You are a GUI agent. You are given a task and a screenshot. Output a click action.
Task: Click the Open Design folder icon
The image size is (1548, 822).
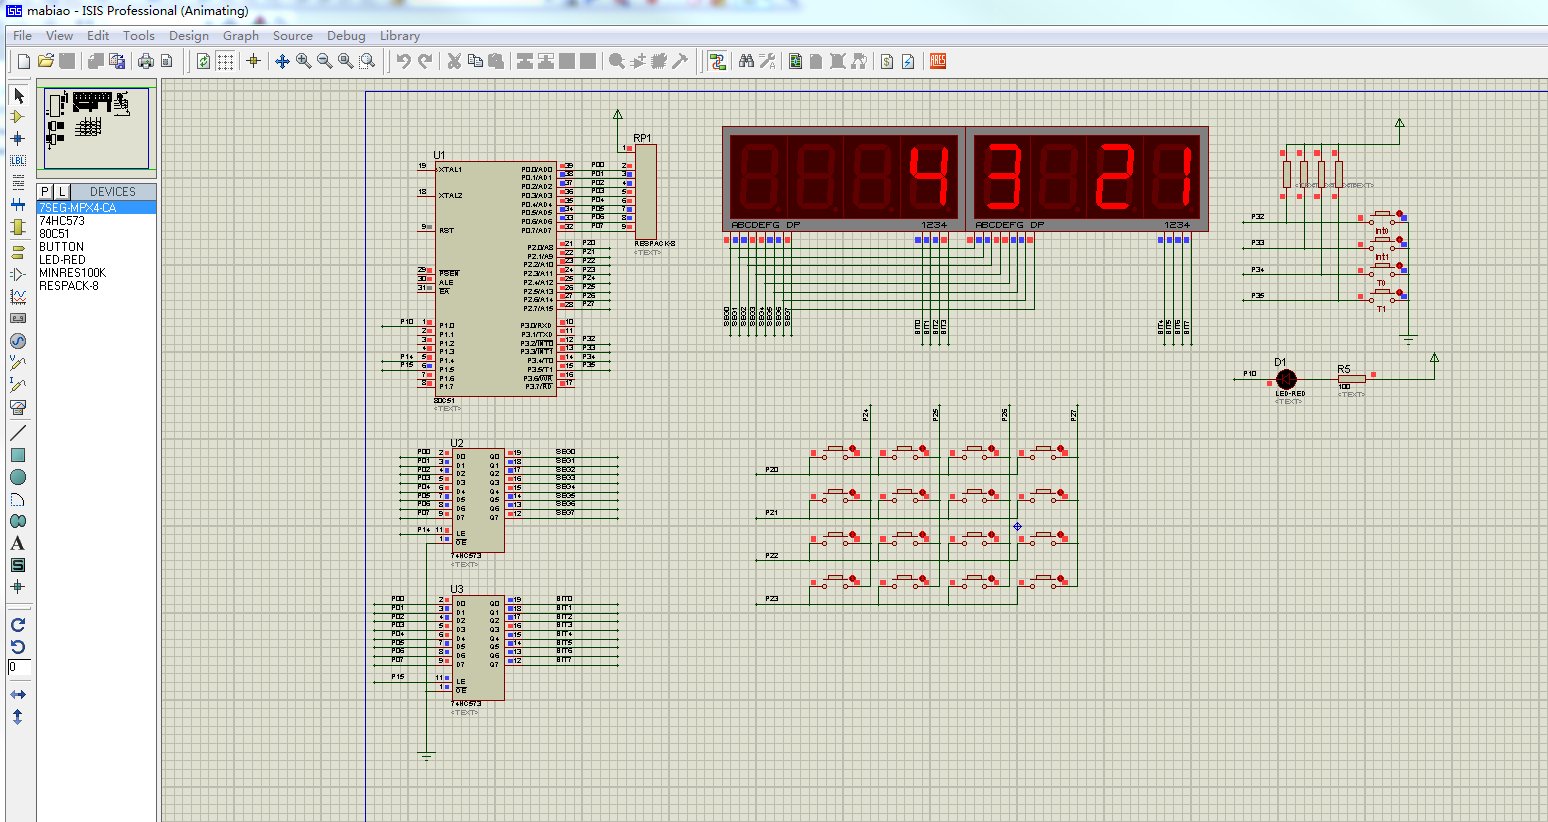[45, 61]
